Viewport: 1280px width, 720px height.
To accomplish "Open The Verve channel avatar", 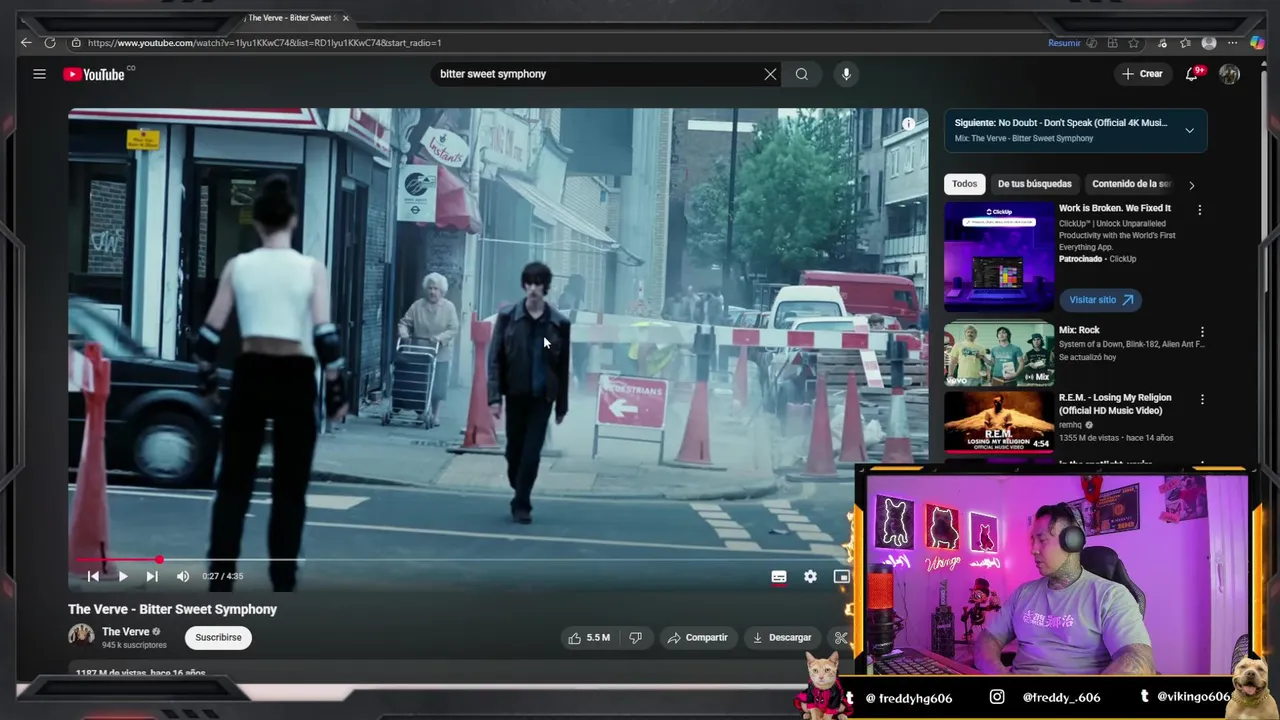I will [81, 636].
